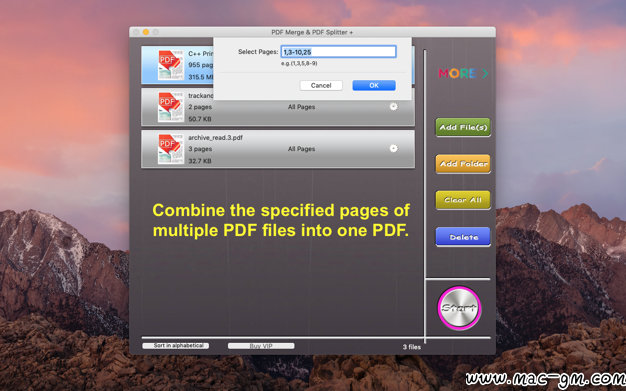Select the archive_read.3.pdf row
The image size is (626, 391).
(x=278, y=149)
